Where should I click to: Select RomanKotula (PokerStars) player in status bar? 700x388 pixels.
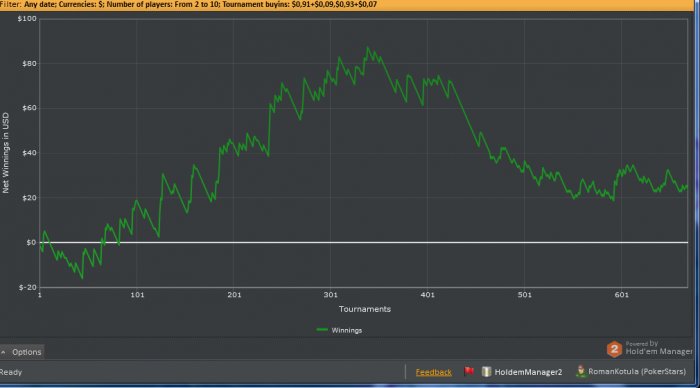point(637,371)
